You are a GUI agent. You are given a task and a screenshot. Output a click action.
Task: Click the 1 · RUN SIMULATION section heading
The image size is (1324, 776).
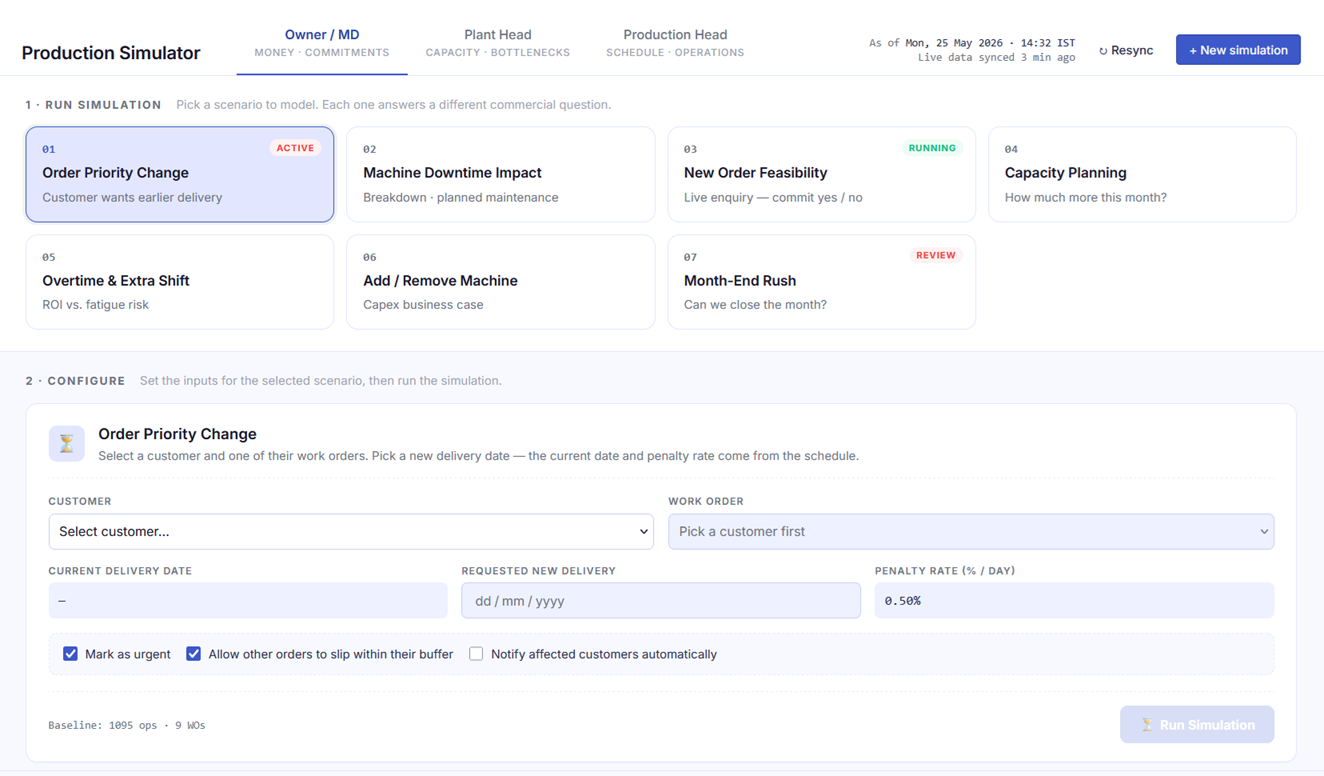coord(93,105)
